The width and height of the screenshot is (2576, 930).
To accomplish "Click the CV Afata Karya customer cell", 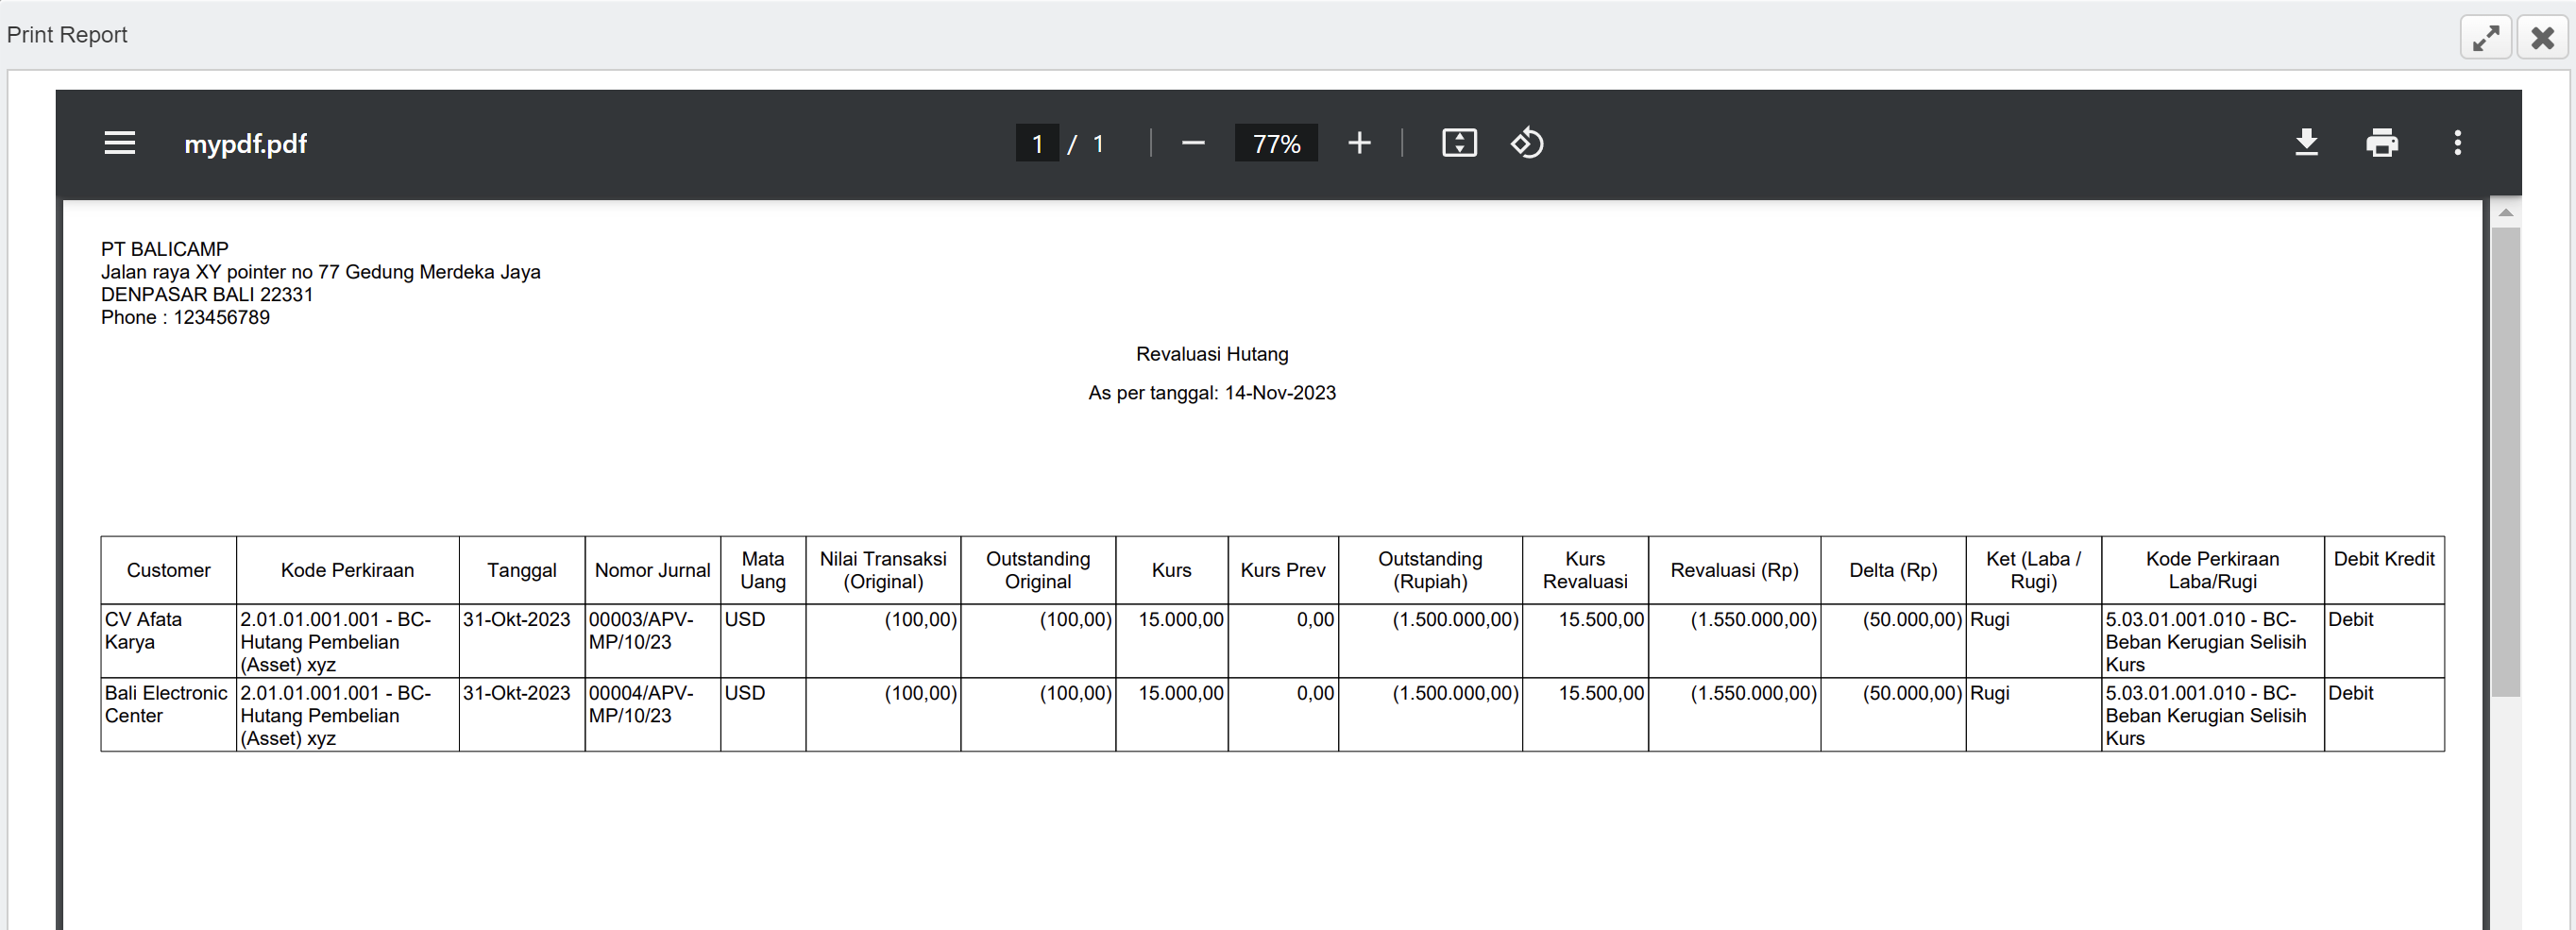I will pyautogui.click(x=143, y=631).
